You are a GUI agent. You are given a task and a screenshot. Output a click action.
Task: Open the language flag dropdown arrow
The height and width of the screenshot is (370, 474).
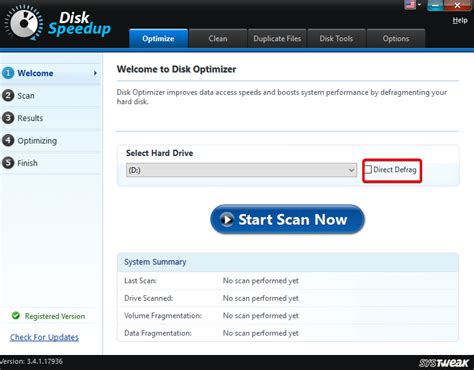(419, 5)
